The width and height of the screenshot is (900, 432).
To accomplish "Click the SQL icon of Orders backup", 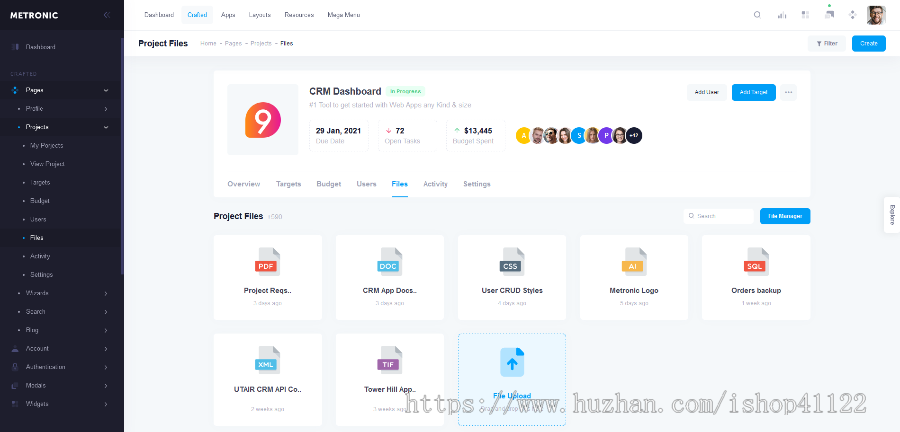I will [756, 262].
